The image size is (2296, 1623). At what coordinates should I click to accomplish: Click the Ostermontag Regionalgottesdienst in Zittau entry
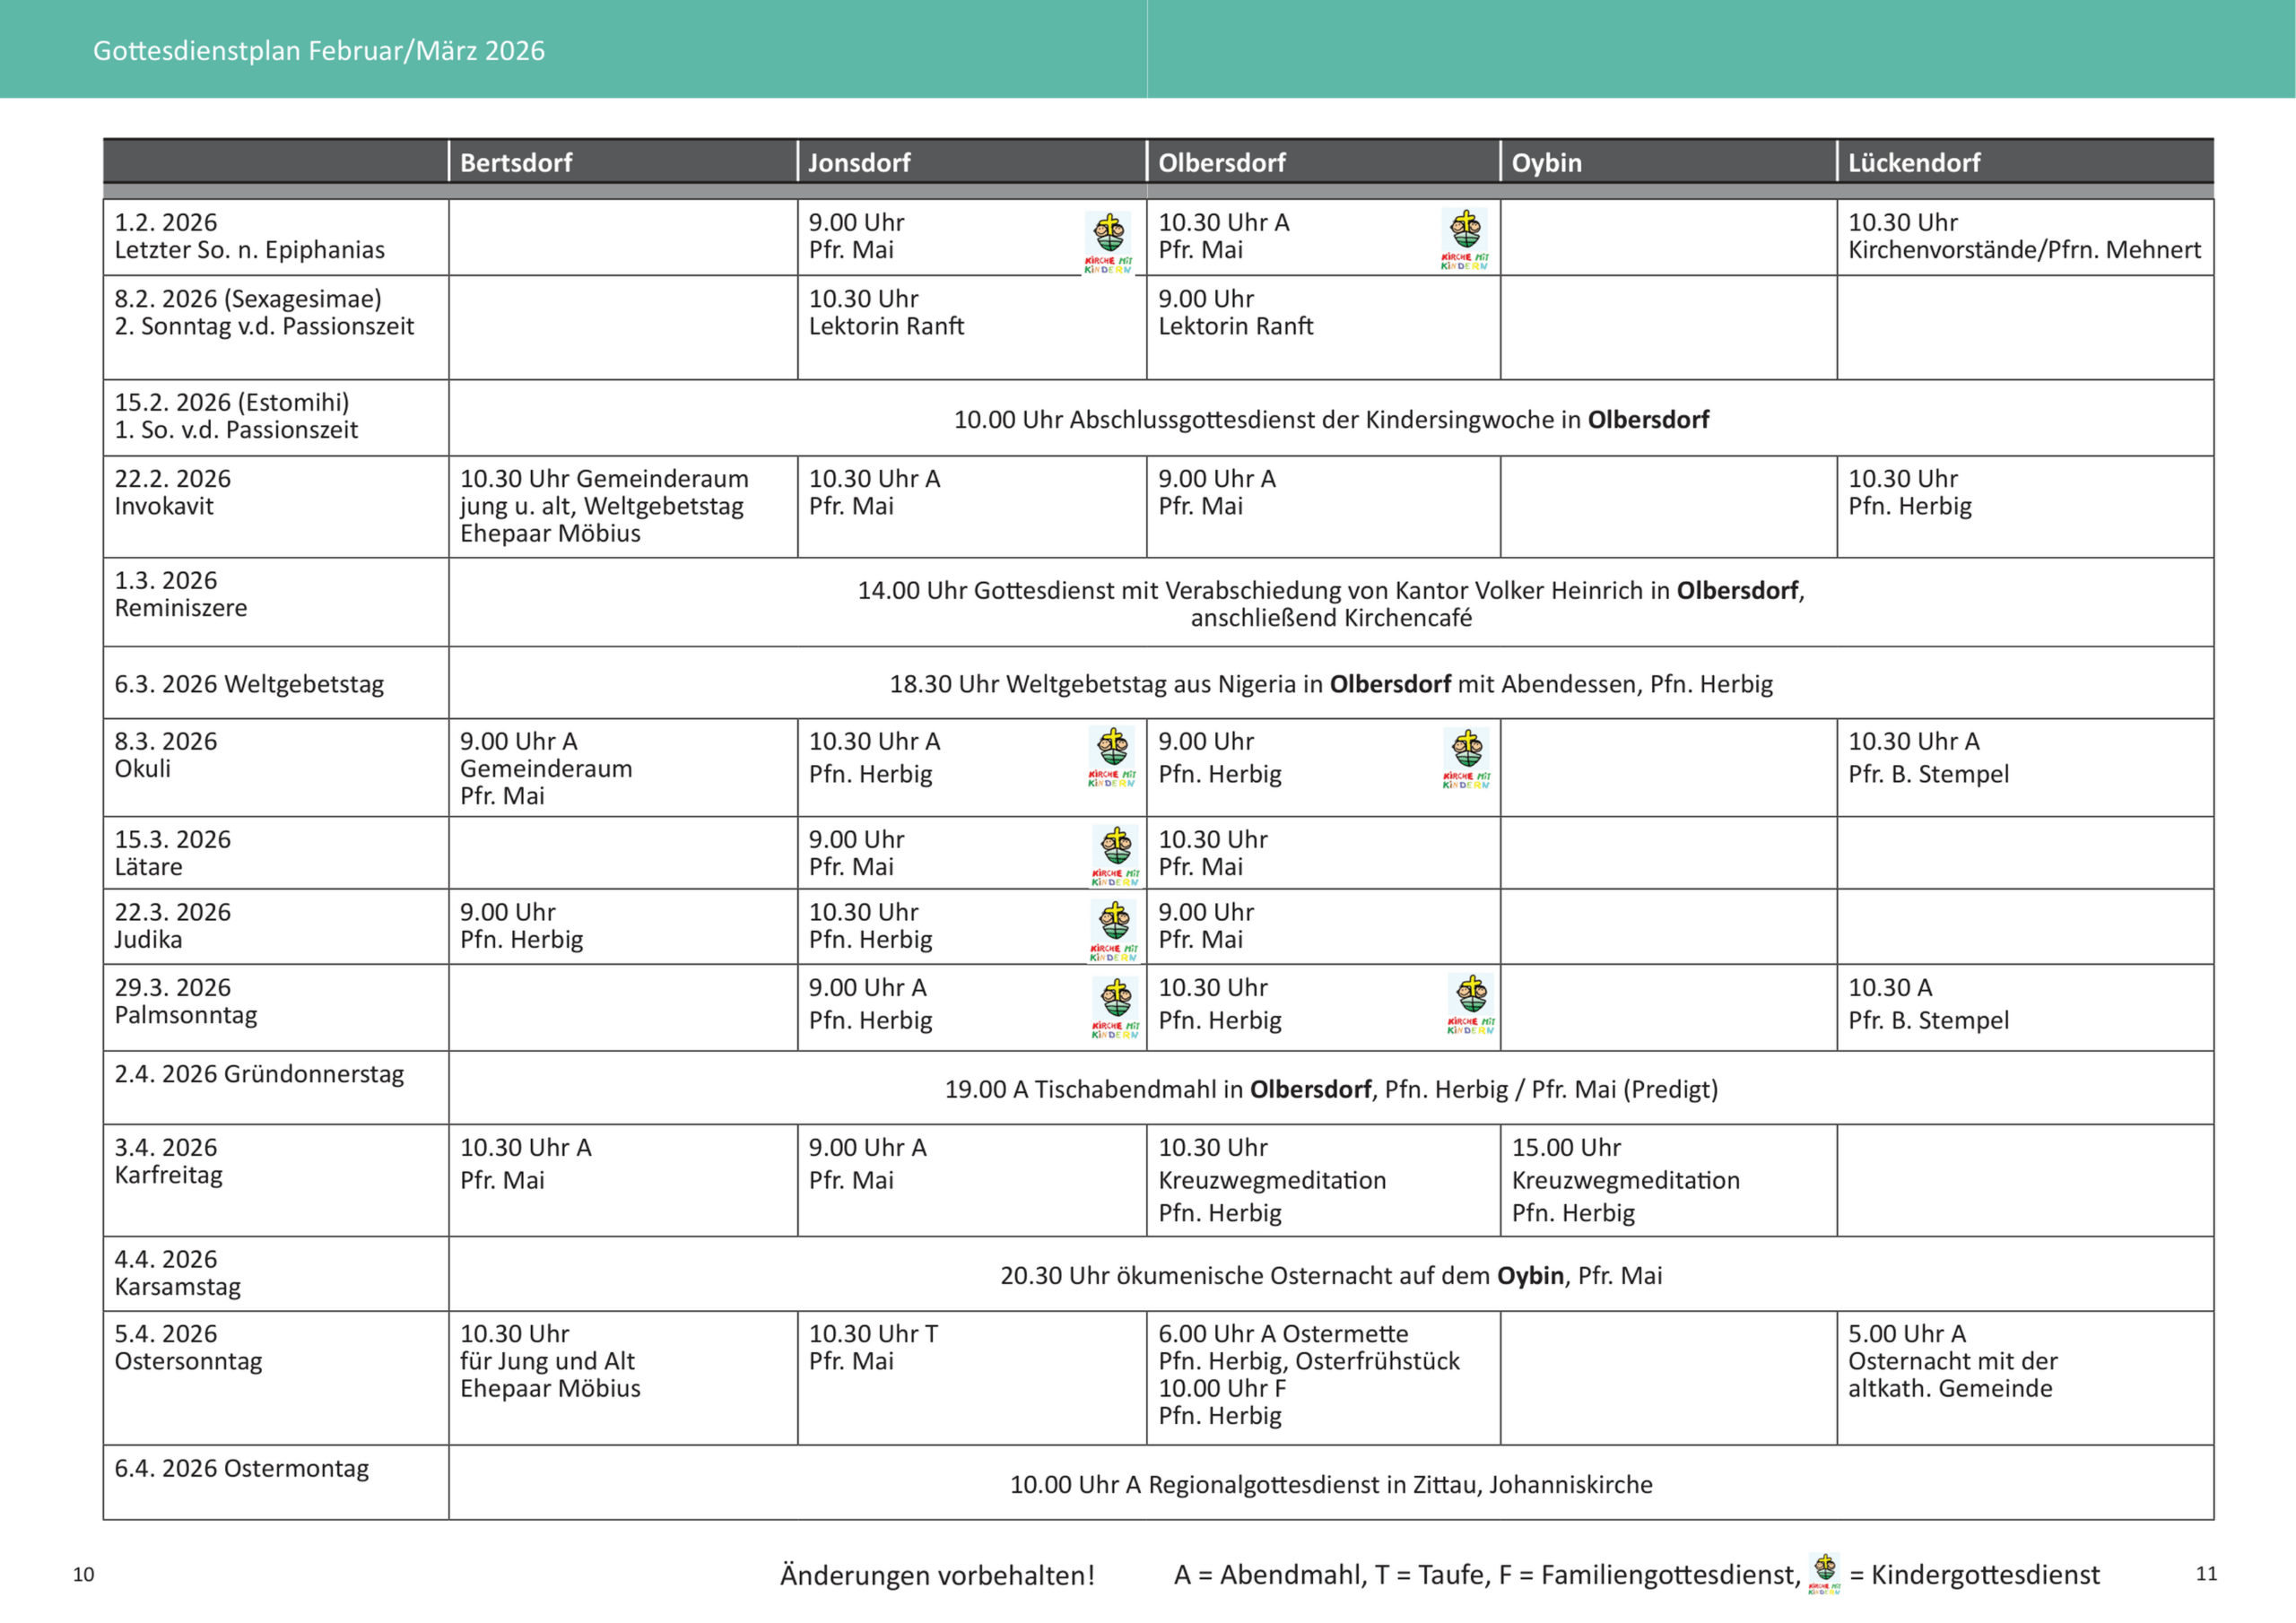pos(1330,1484)
